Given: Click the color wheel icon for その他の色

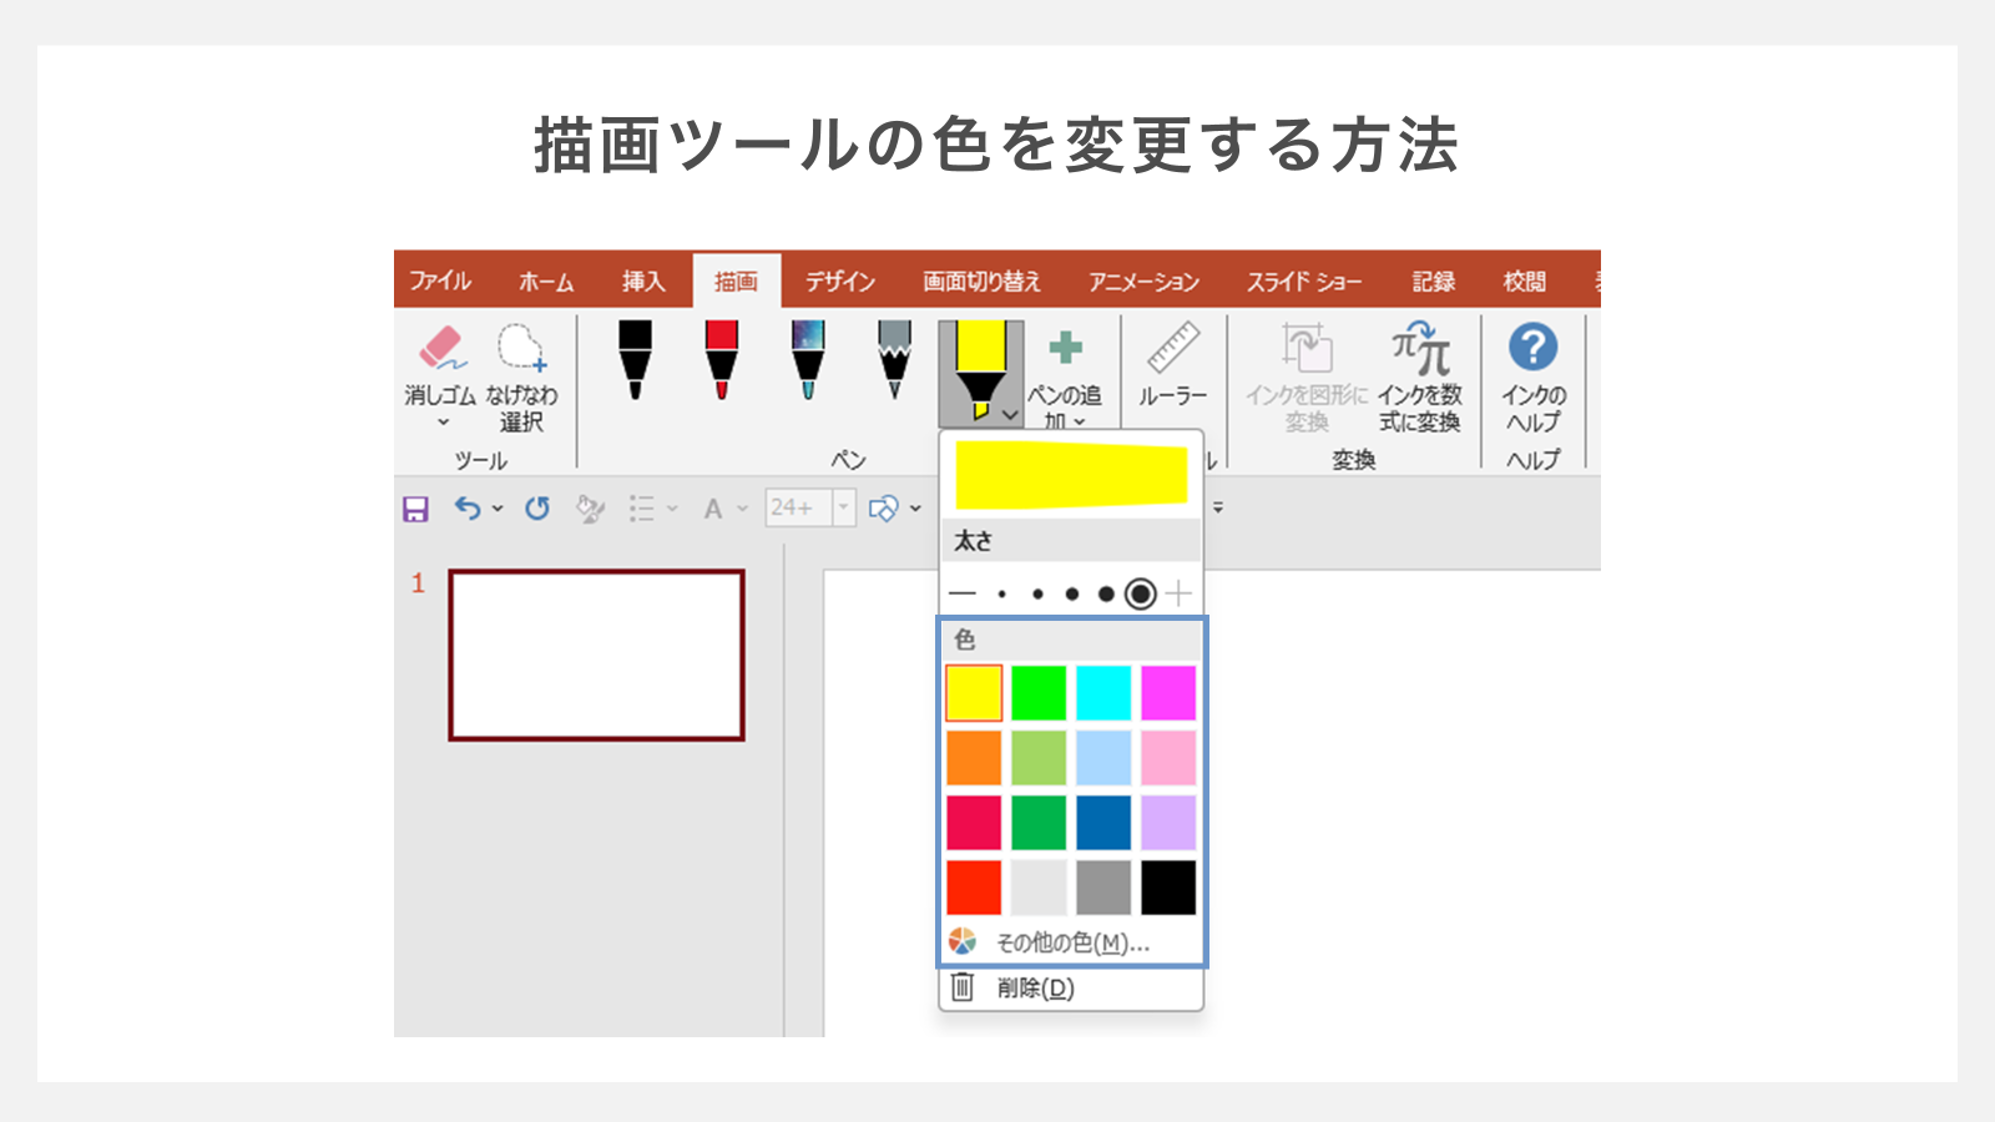Looking at the screenshot, I should [x=962, y=941].
